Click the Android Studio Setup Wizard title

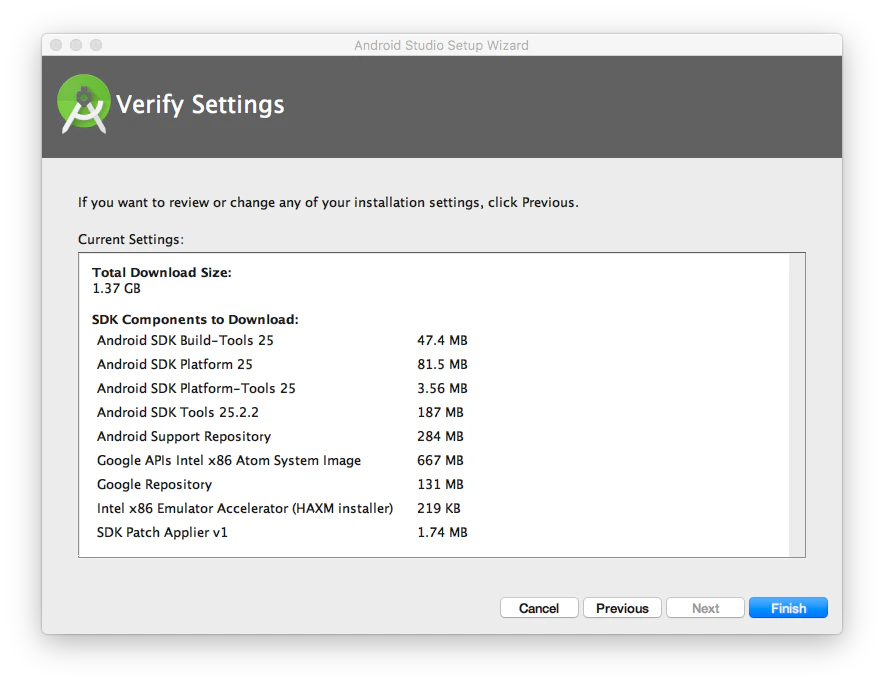point(441,45)
